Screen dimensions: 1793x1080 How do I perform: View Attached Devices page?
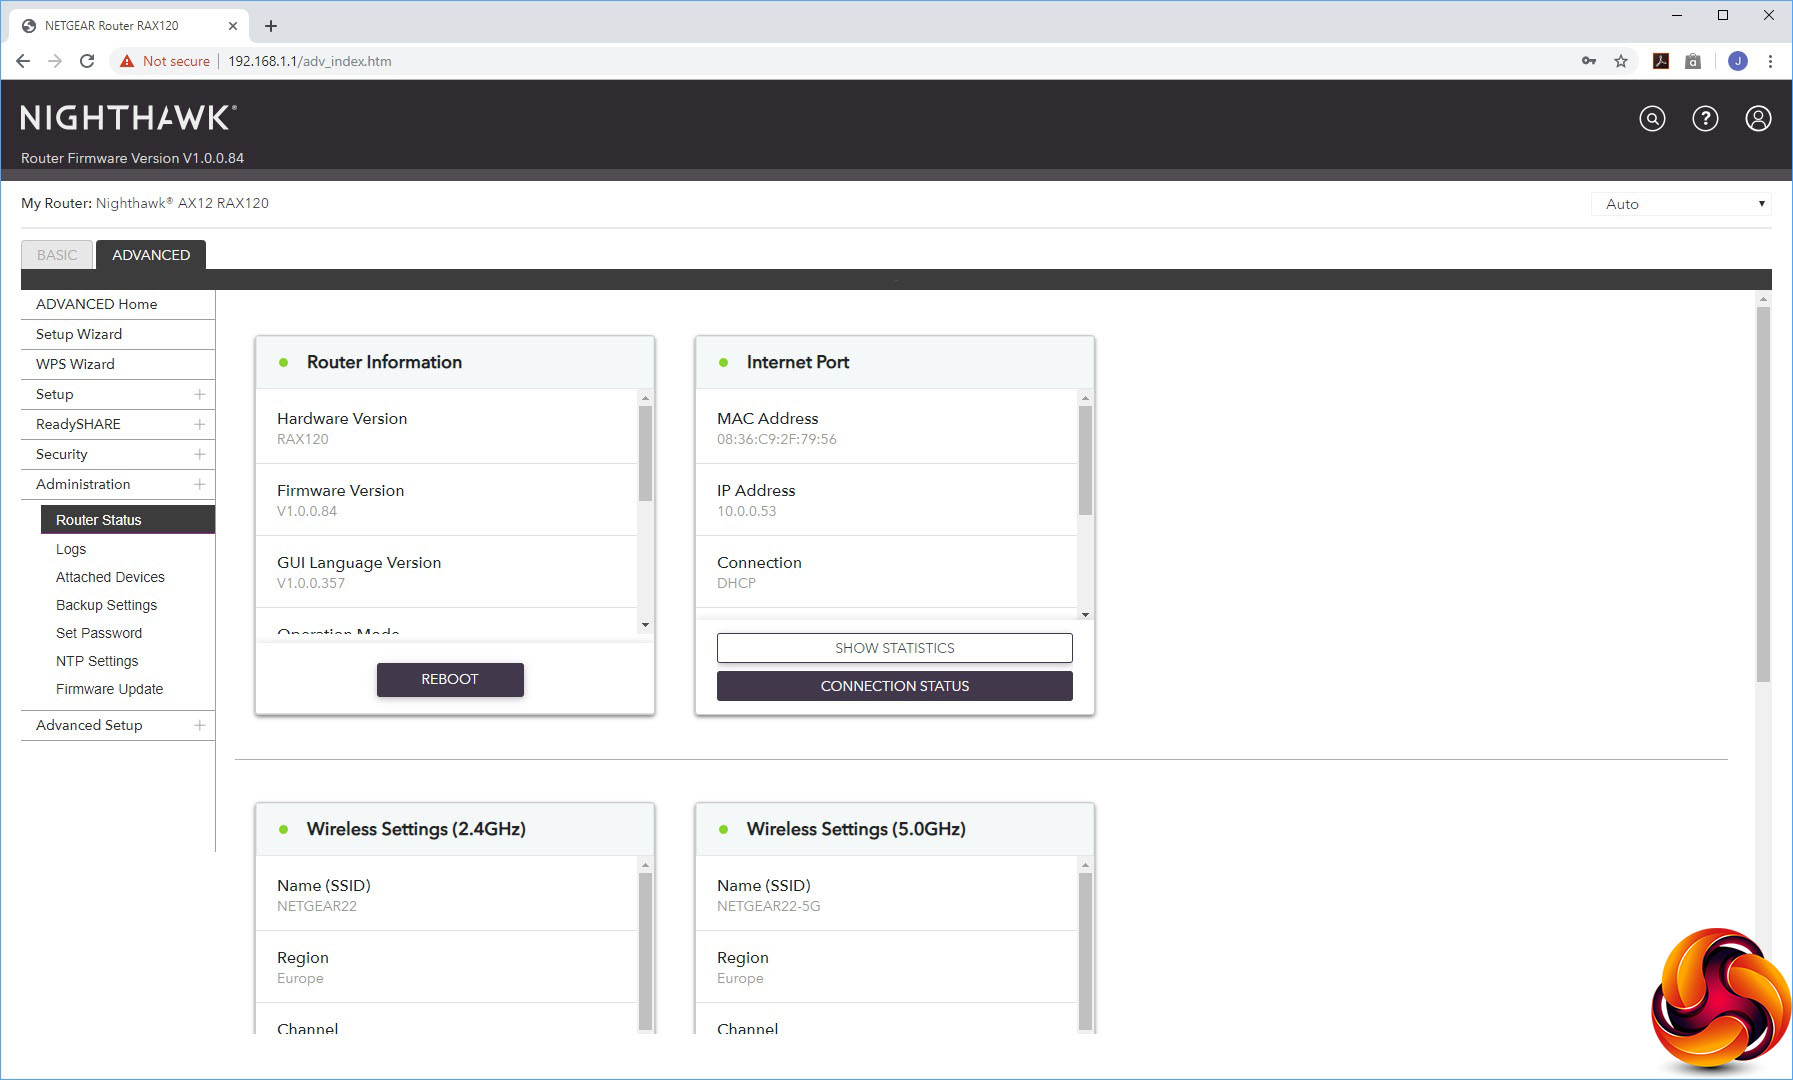pos(110,577)
